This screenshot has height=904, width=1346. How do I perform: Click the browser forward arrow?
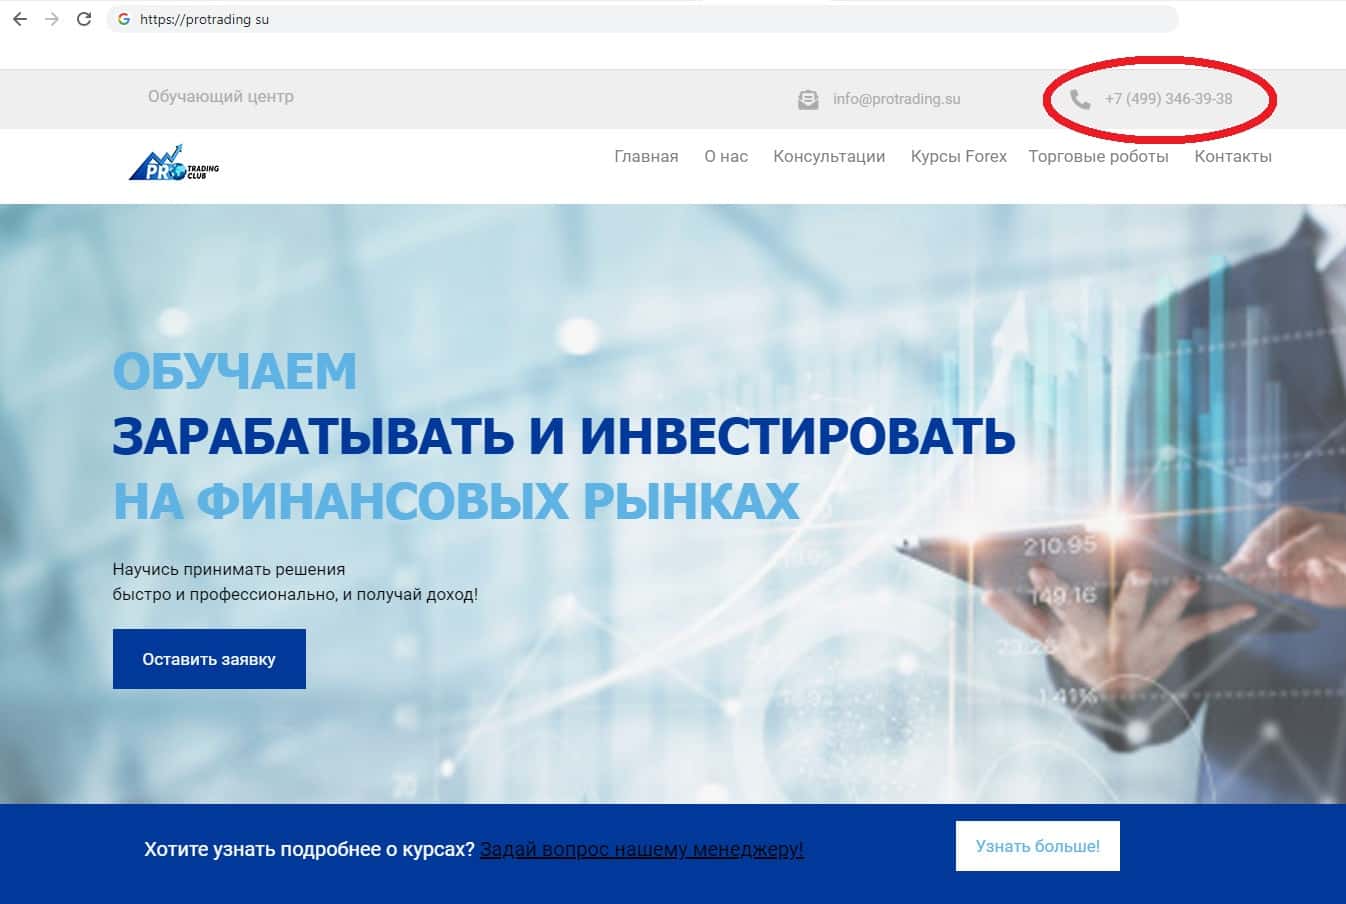click(x=52, y=19)
